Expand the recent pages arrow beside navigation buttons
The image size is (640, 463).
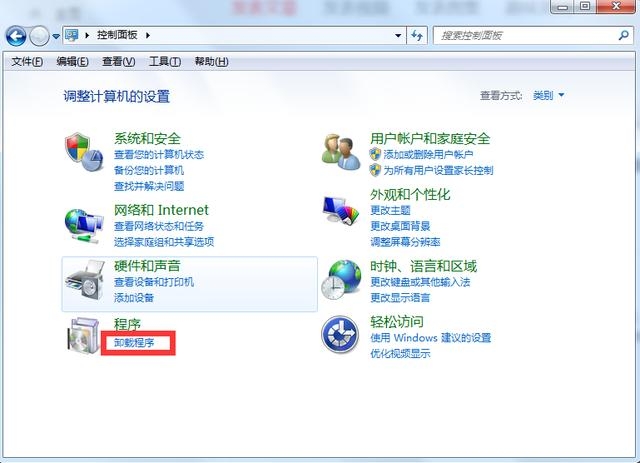click(x=56, y=37)
